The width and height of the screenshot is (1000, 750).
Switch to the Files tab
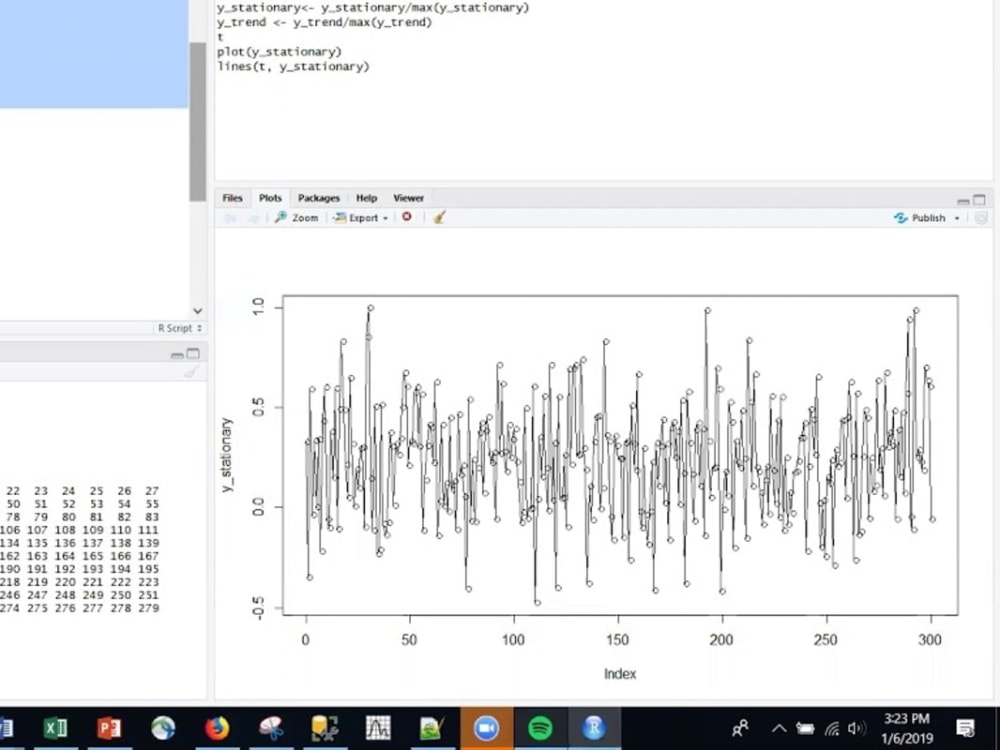[232, 197]
